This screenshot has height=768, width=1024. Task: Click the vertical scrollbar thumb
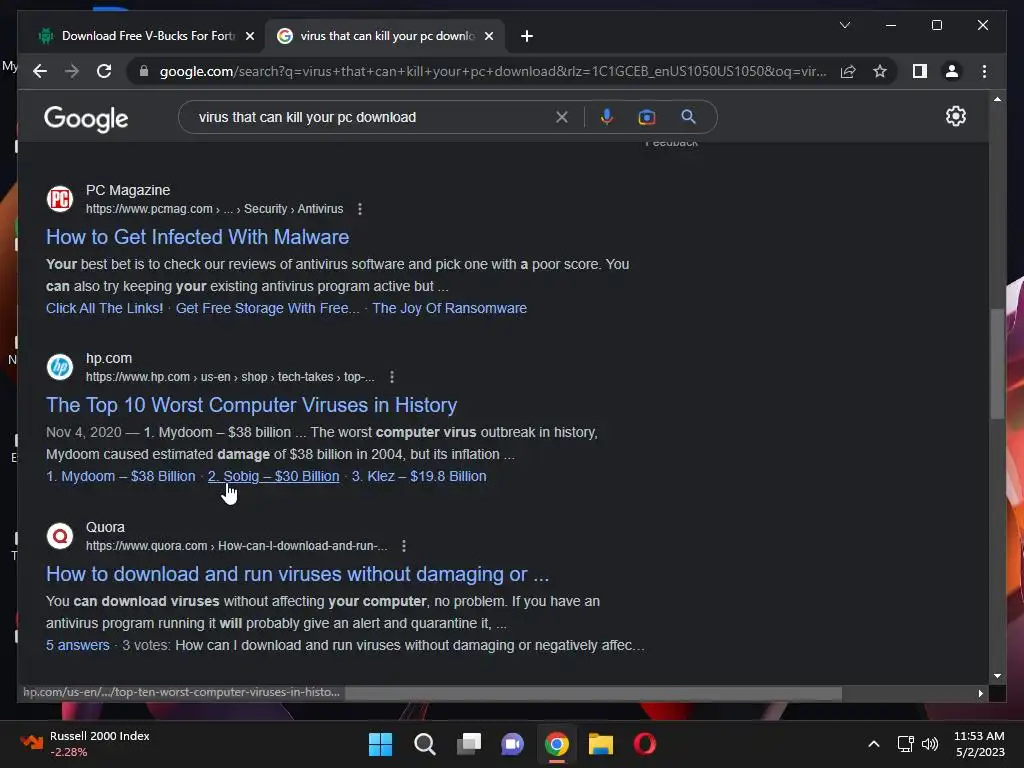[997, 363]
